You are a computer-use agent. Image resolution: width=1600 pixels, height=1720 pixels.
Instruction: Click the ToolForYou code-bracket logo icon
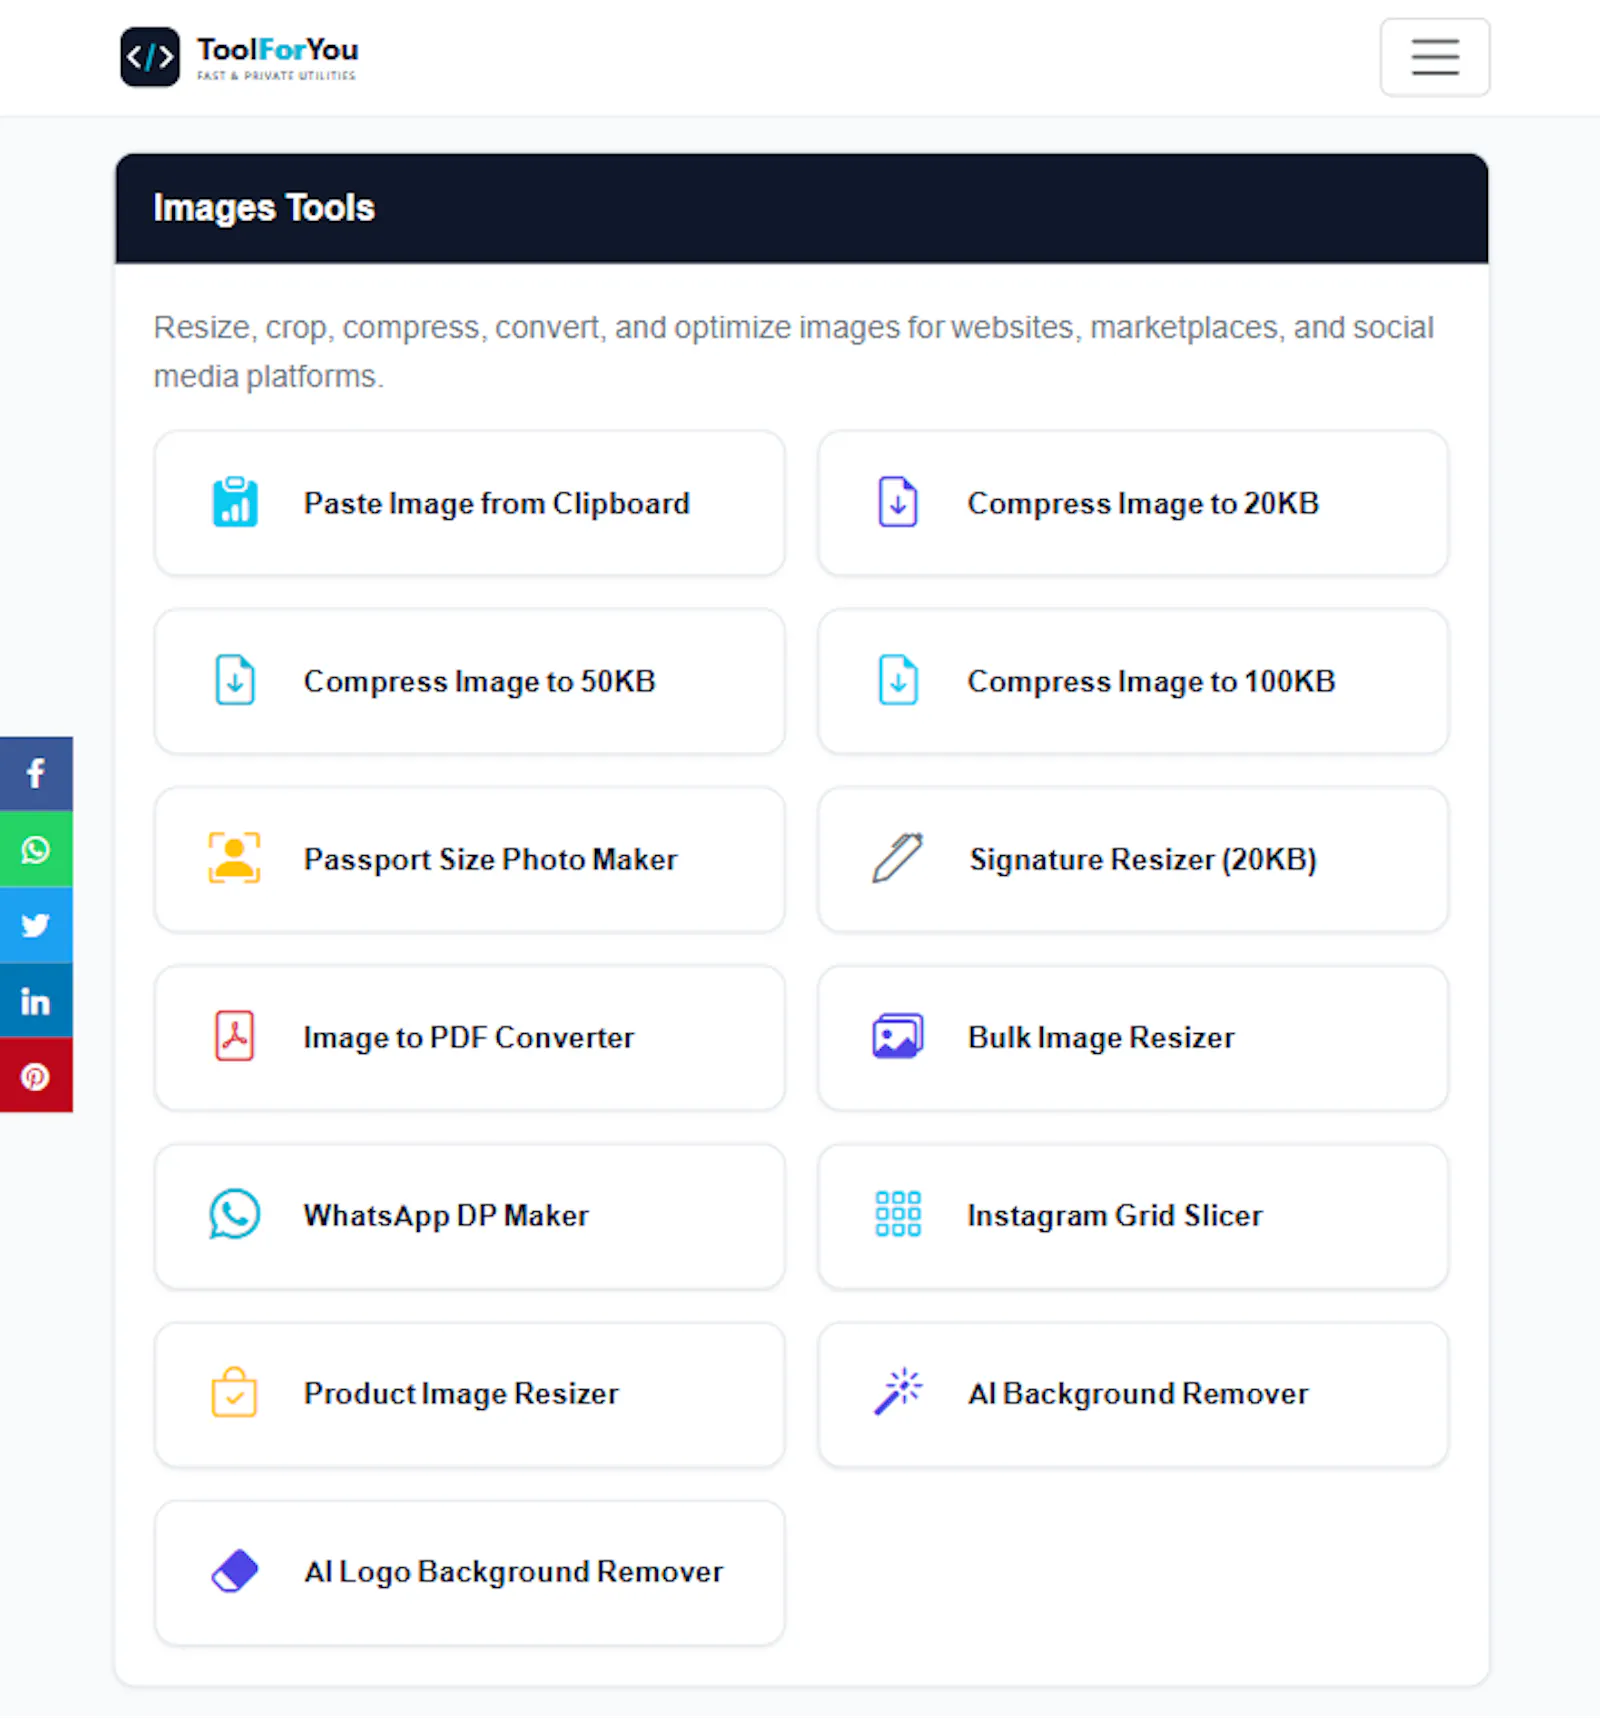[150, 57]
